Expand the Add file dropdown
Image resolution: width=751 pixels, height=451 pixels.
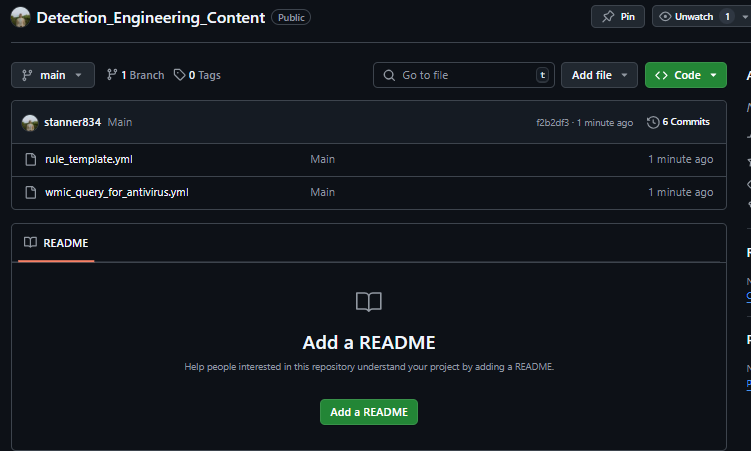(x=599, y=75)
